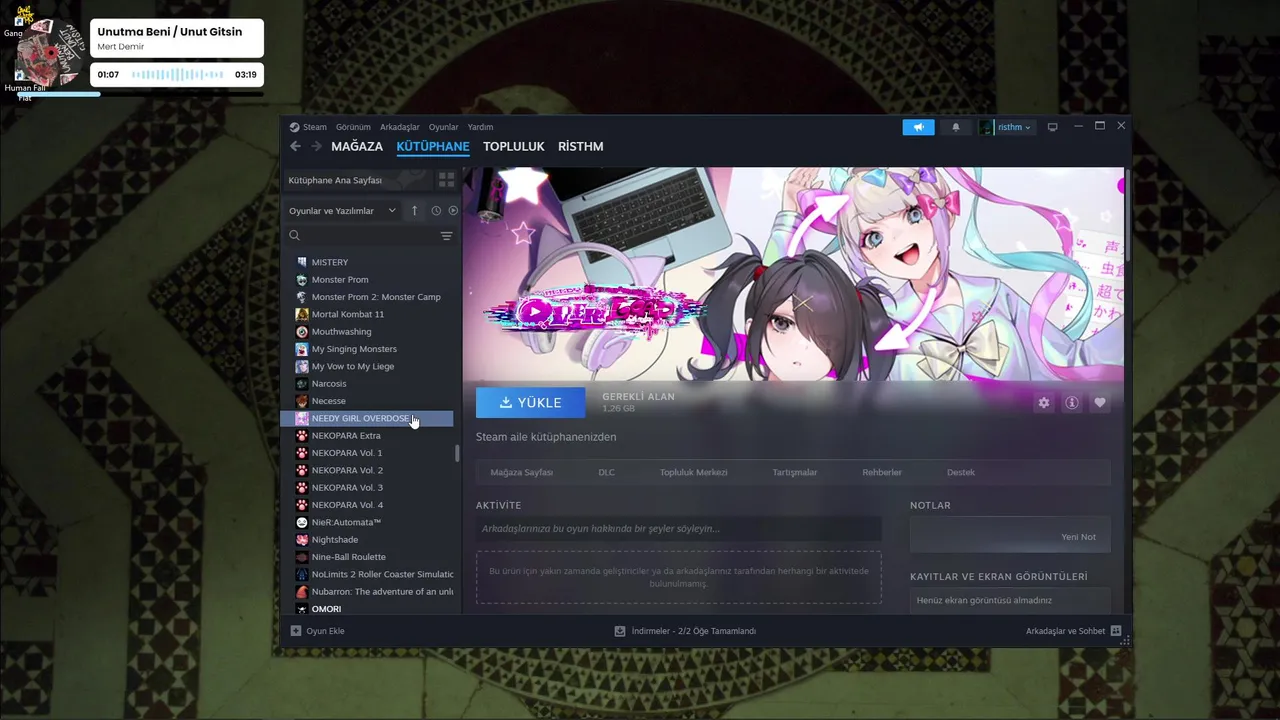Open İndirmeler downloads status
This screenshot has width=1280, height=720.
[686, 631]
